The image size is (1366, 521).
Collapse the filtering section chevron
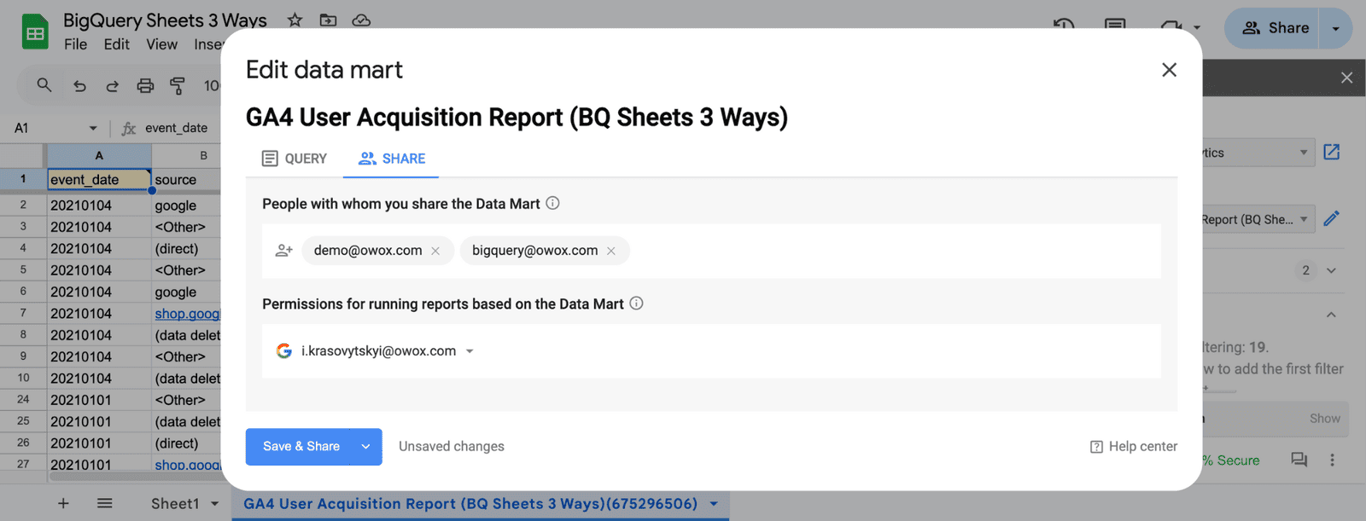point(1331,315)
